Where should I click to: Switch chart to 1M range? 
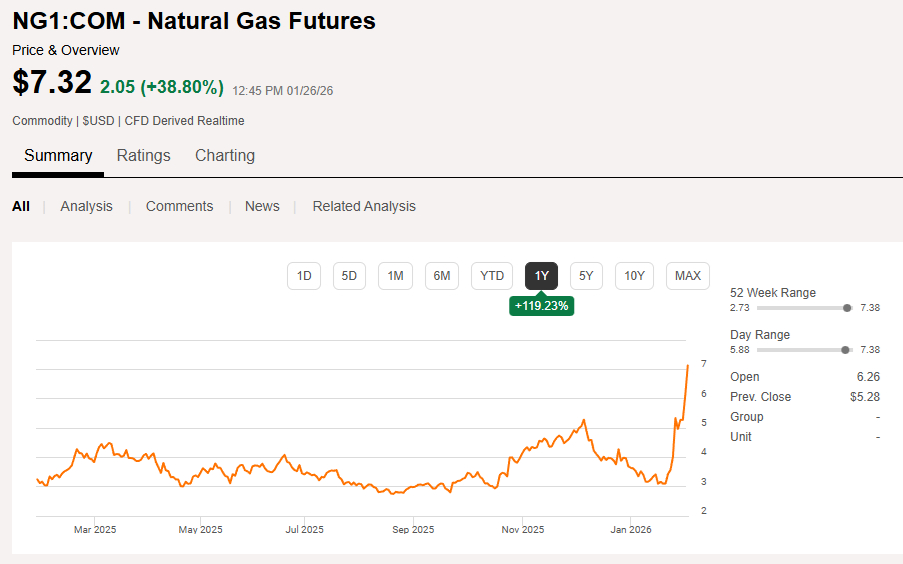[395, 276]
